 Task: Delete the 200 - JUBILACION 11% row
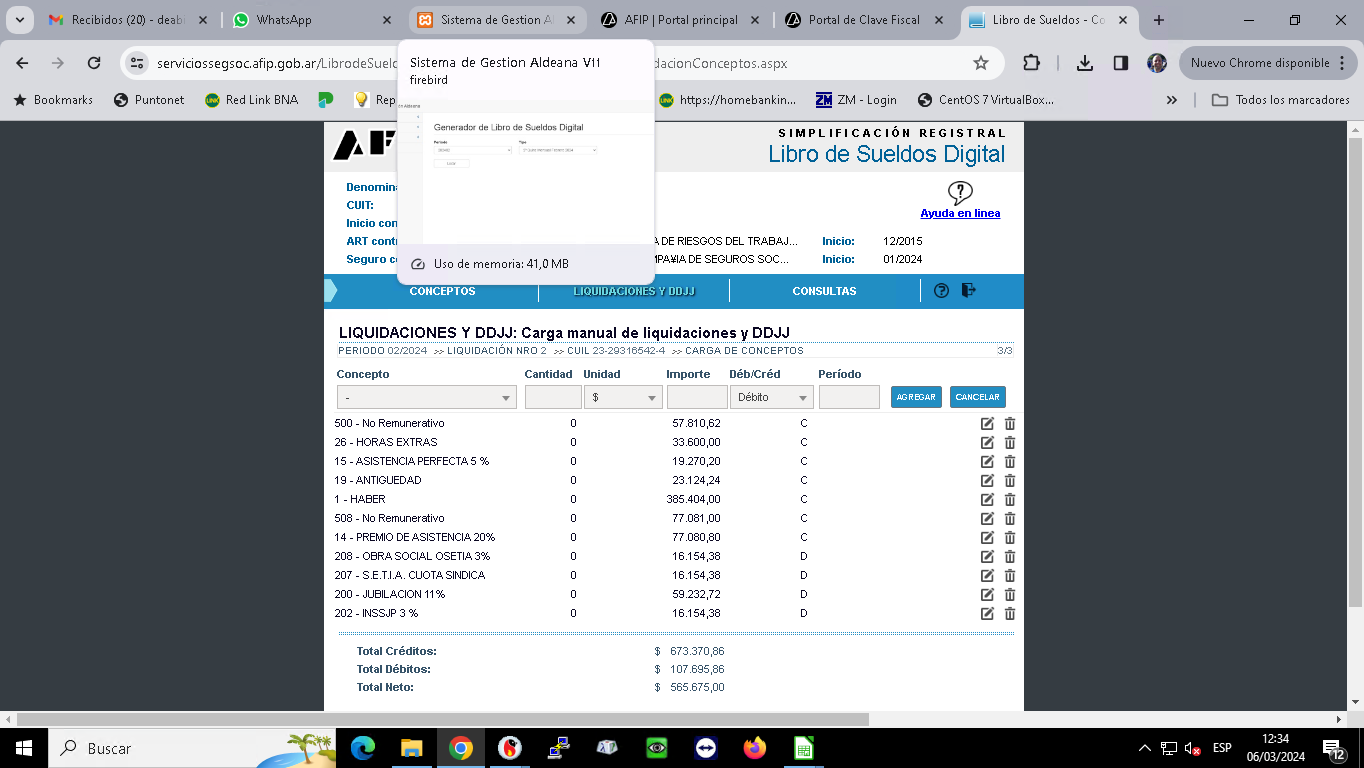(x=1009, y=594)
